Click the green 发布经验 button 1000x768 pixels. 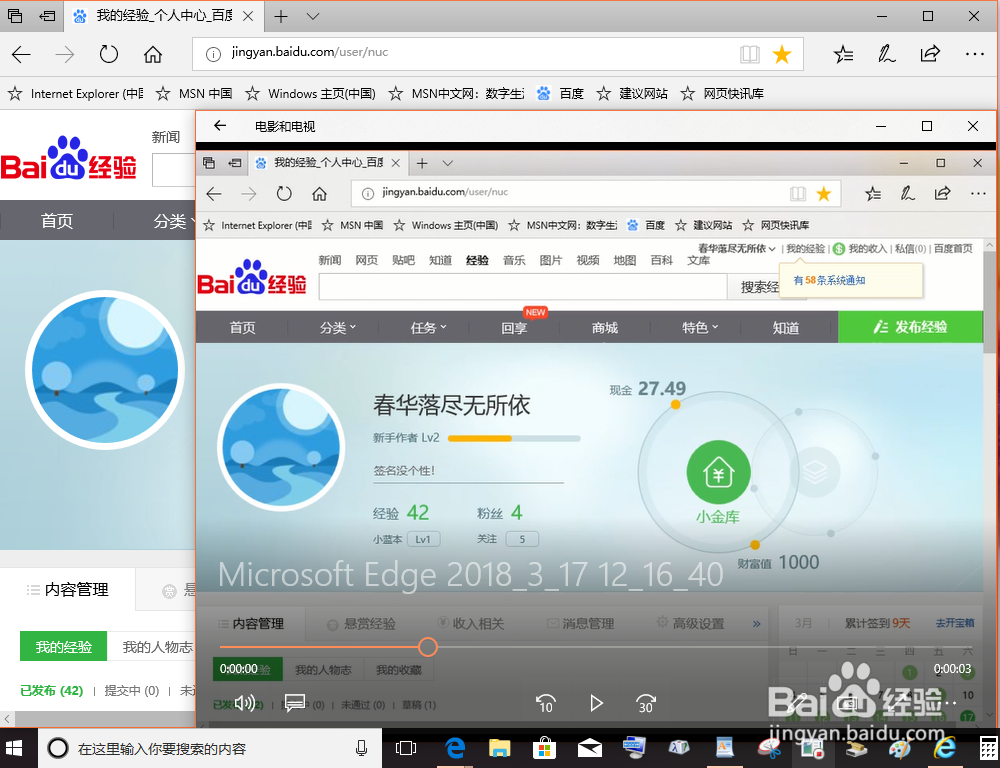911,327
